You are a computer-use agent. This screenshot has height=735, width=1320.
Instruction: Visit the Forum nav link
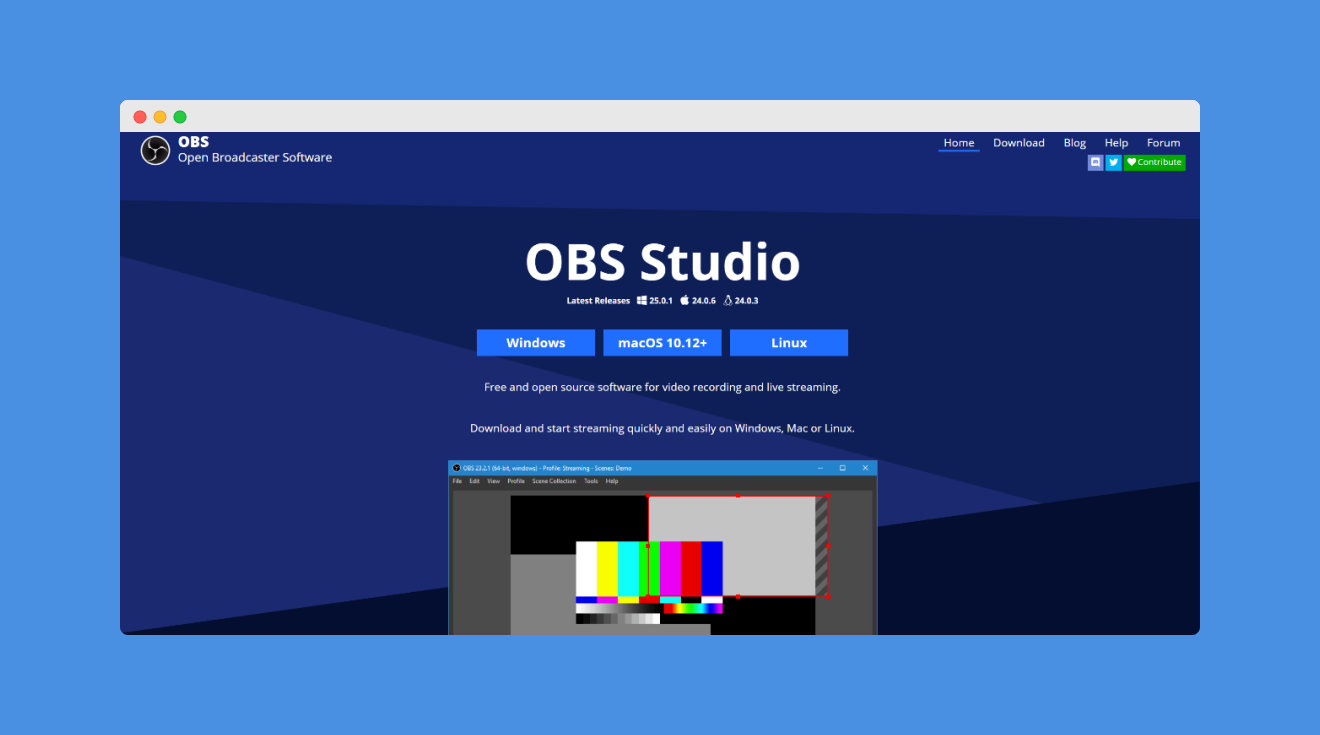pos(1163,143)
